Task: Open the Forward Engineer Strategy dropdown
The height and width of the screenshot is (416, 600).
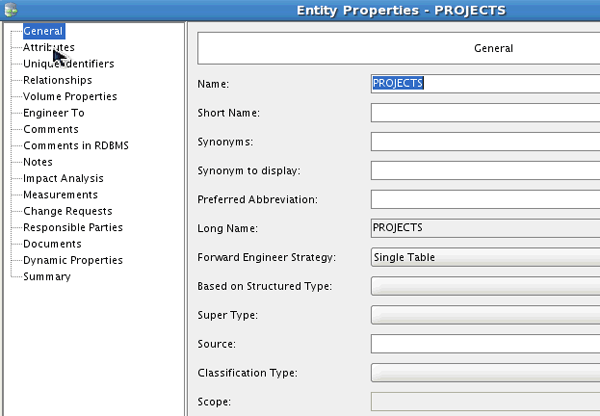Action: 485,258
